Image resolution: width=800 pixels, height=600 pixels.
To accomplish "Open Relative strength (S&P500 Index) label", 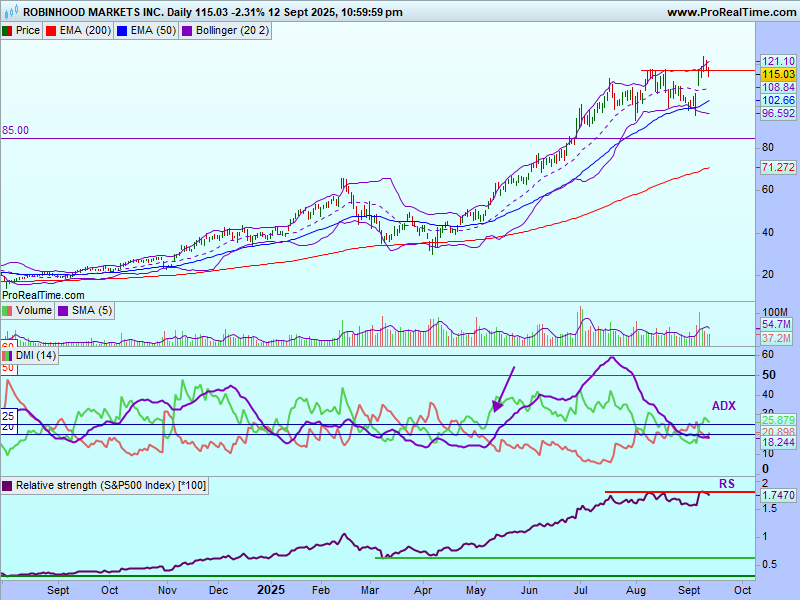I will tap(111, 486).
